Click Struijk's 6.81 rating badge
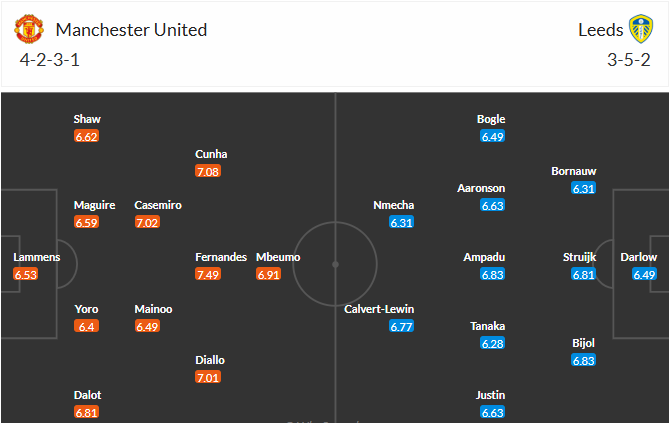The image size is (670, 423). (x=583, y=274)
